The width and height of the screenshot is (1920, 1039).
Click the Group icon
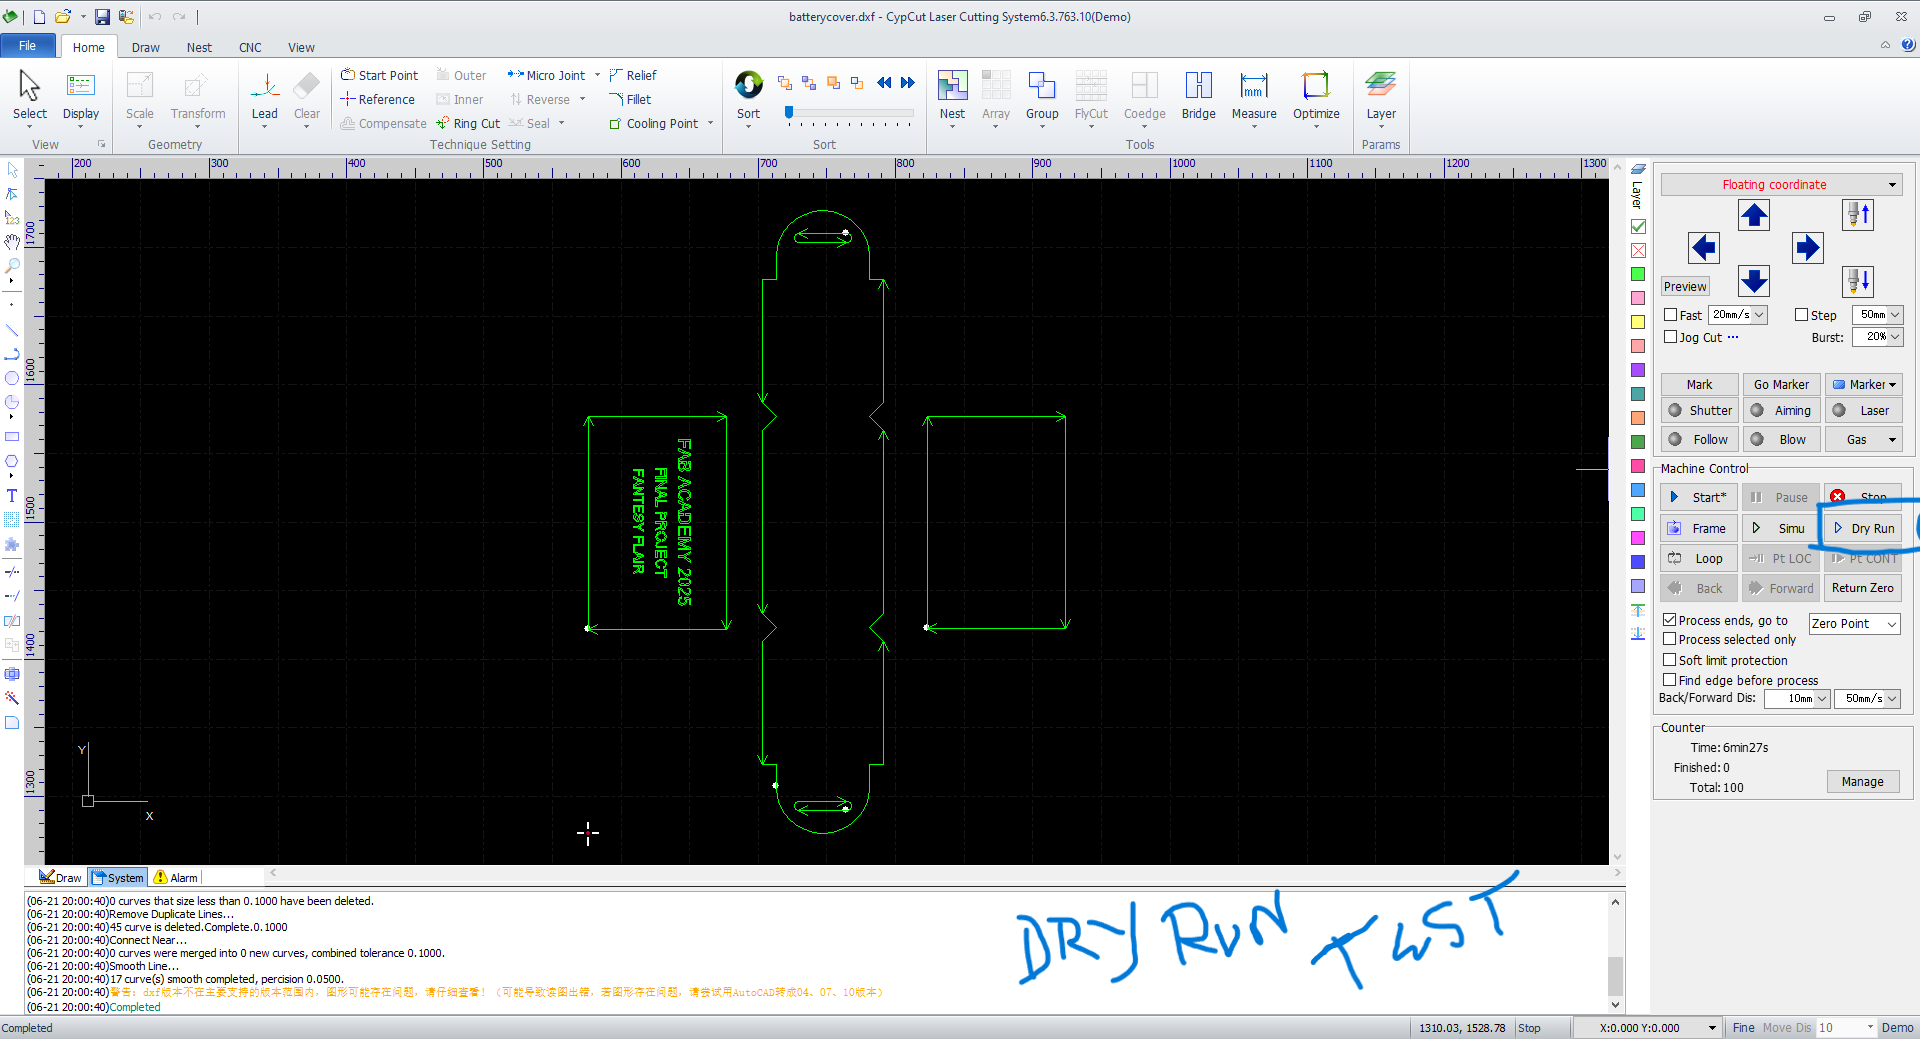pos(1042,95)
